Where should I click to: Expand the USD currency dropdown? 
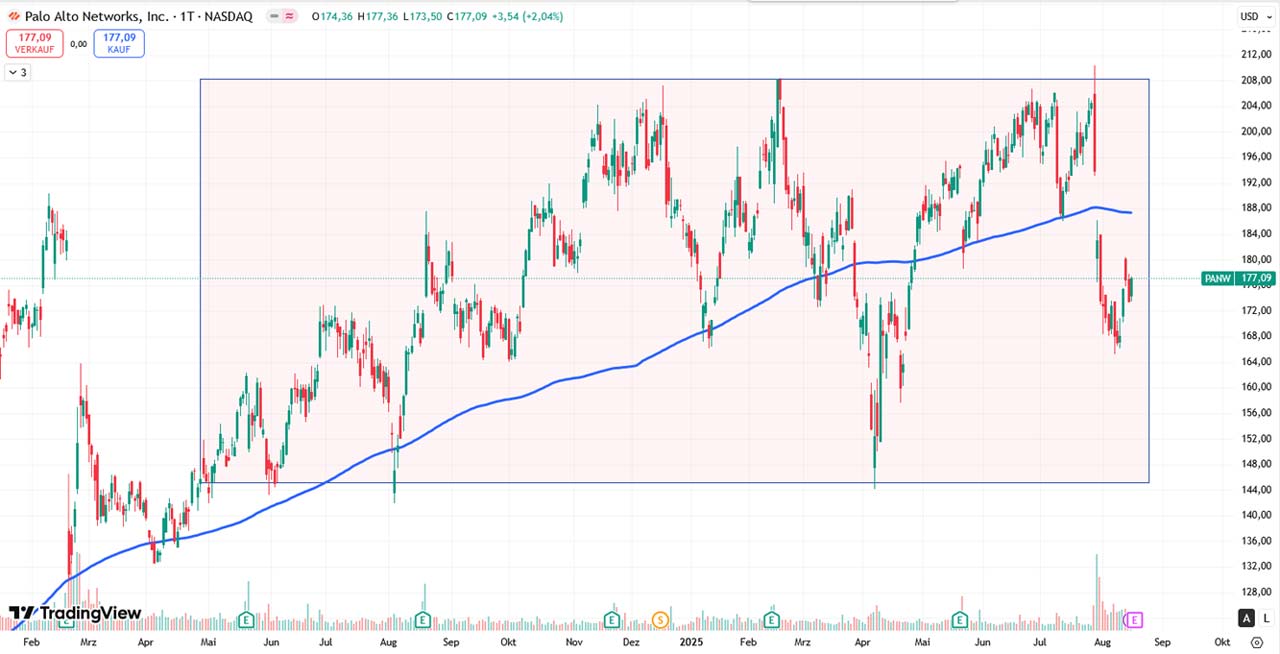[x=1254, y=16]
